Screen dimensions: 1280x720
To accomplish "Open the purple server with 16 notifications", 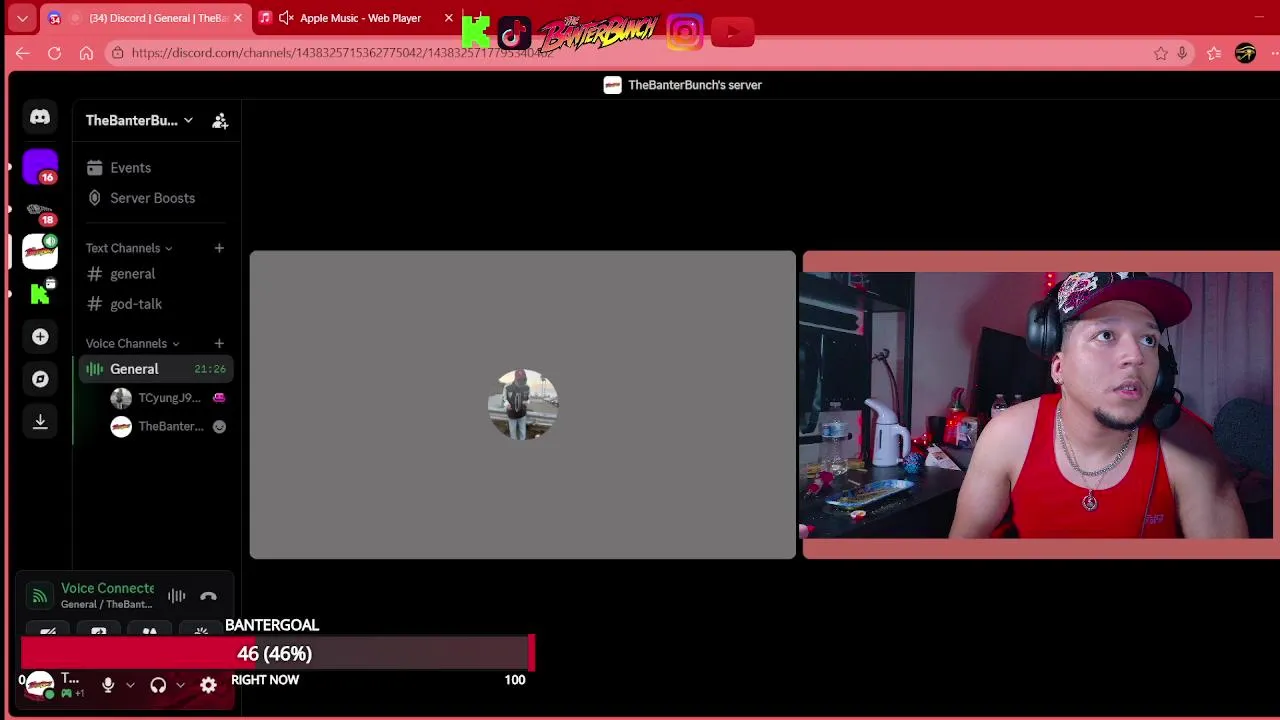I will tap(40, 166).
